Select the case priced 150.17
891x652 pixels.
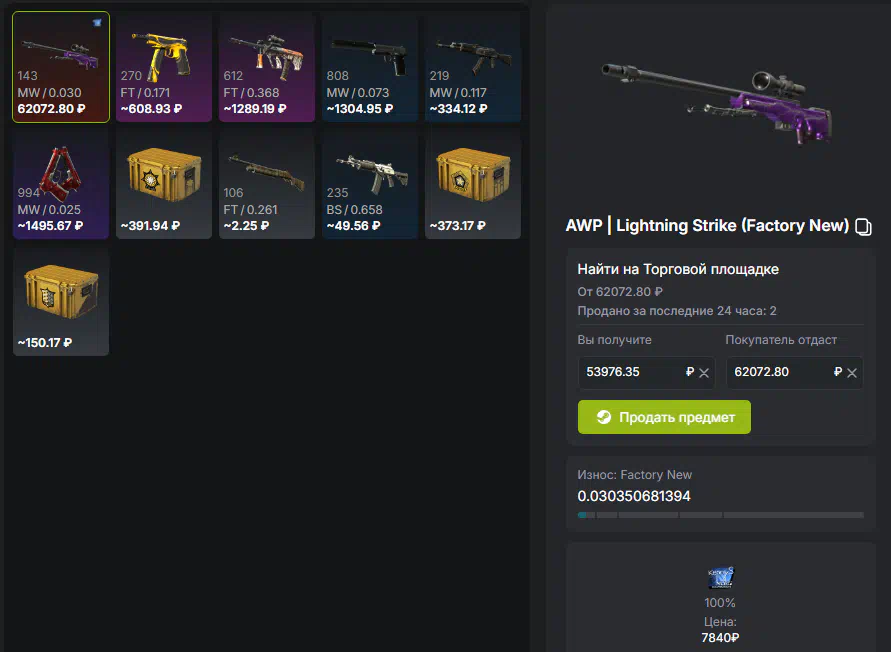(x=61, y=301)
